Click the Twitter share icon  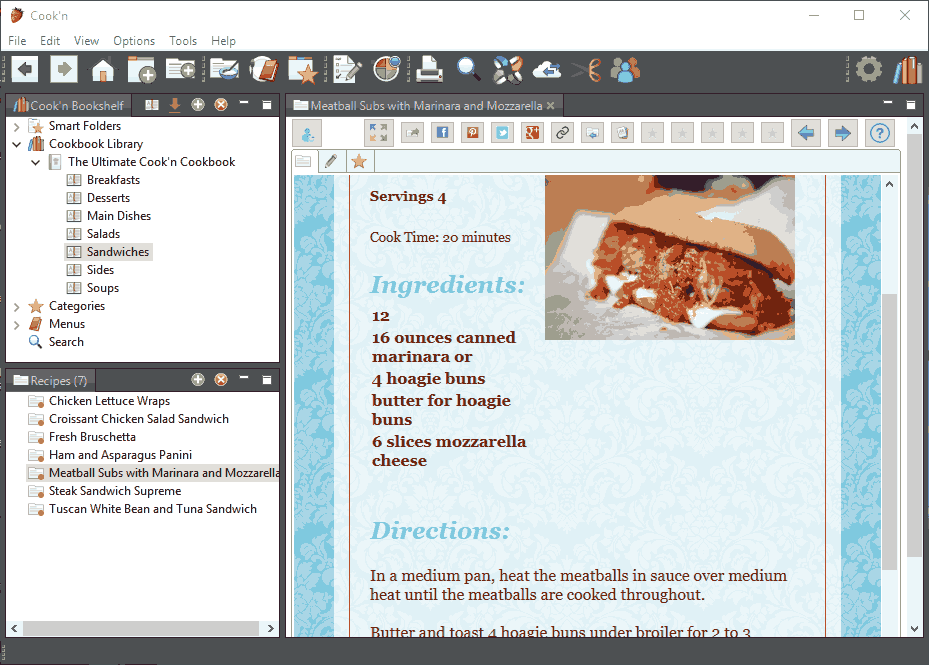click(x=502, y=133)
